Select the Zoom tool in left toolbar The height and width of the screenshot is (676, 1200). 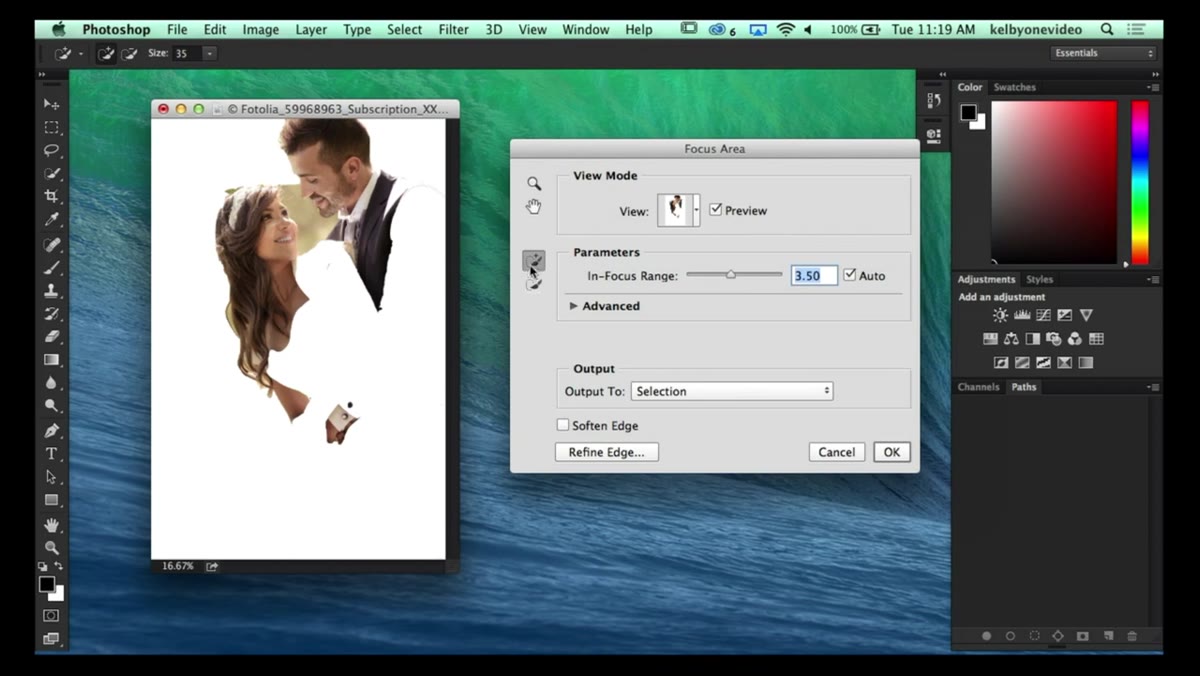[x=51, y=547]
